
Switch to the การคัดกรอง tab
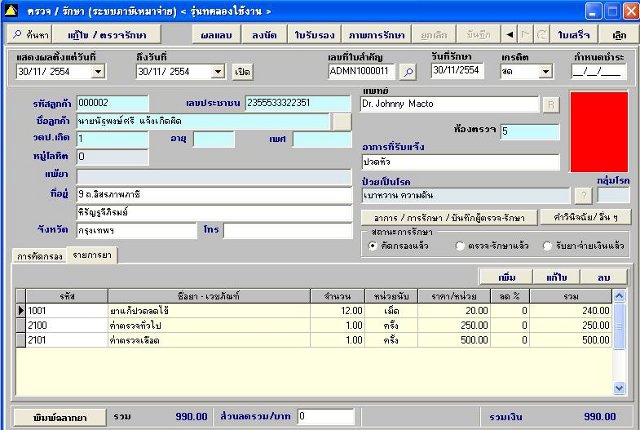(38, 256)
